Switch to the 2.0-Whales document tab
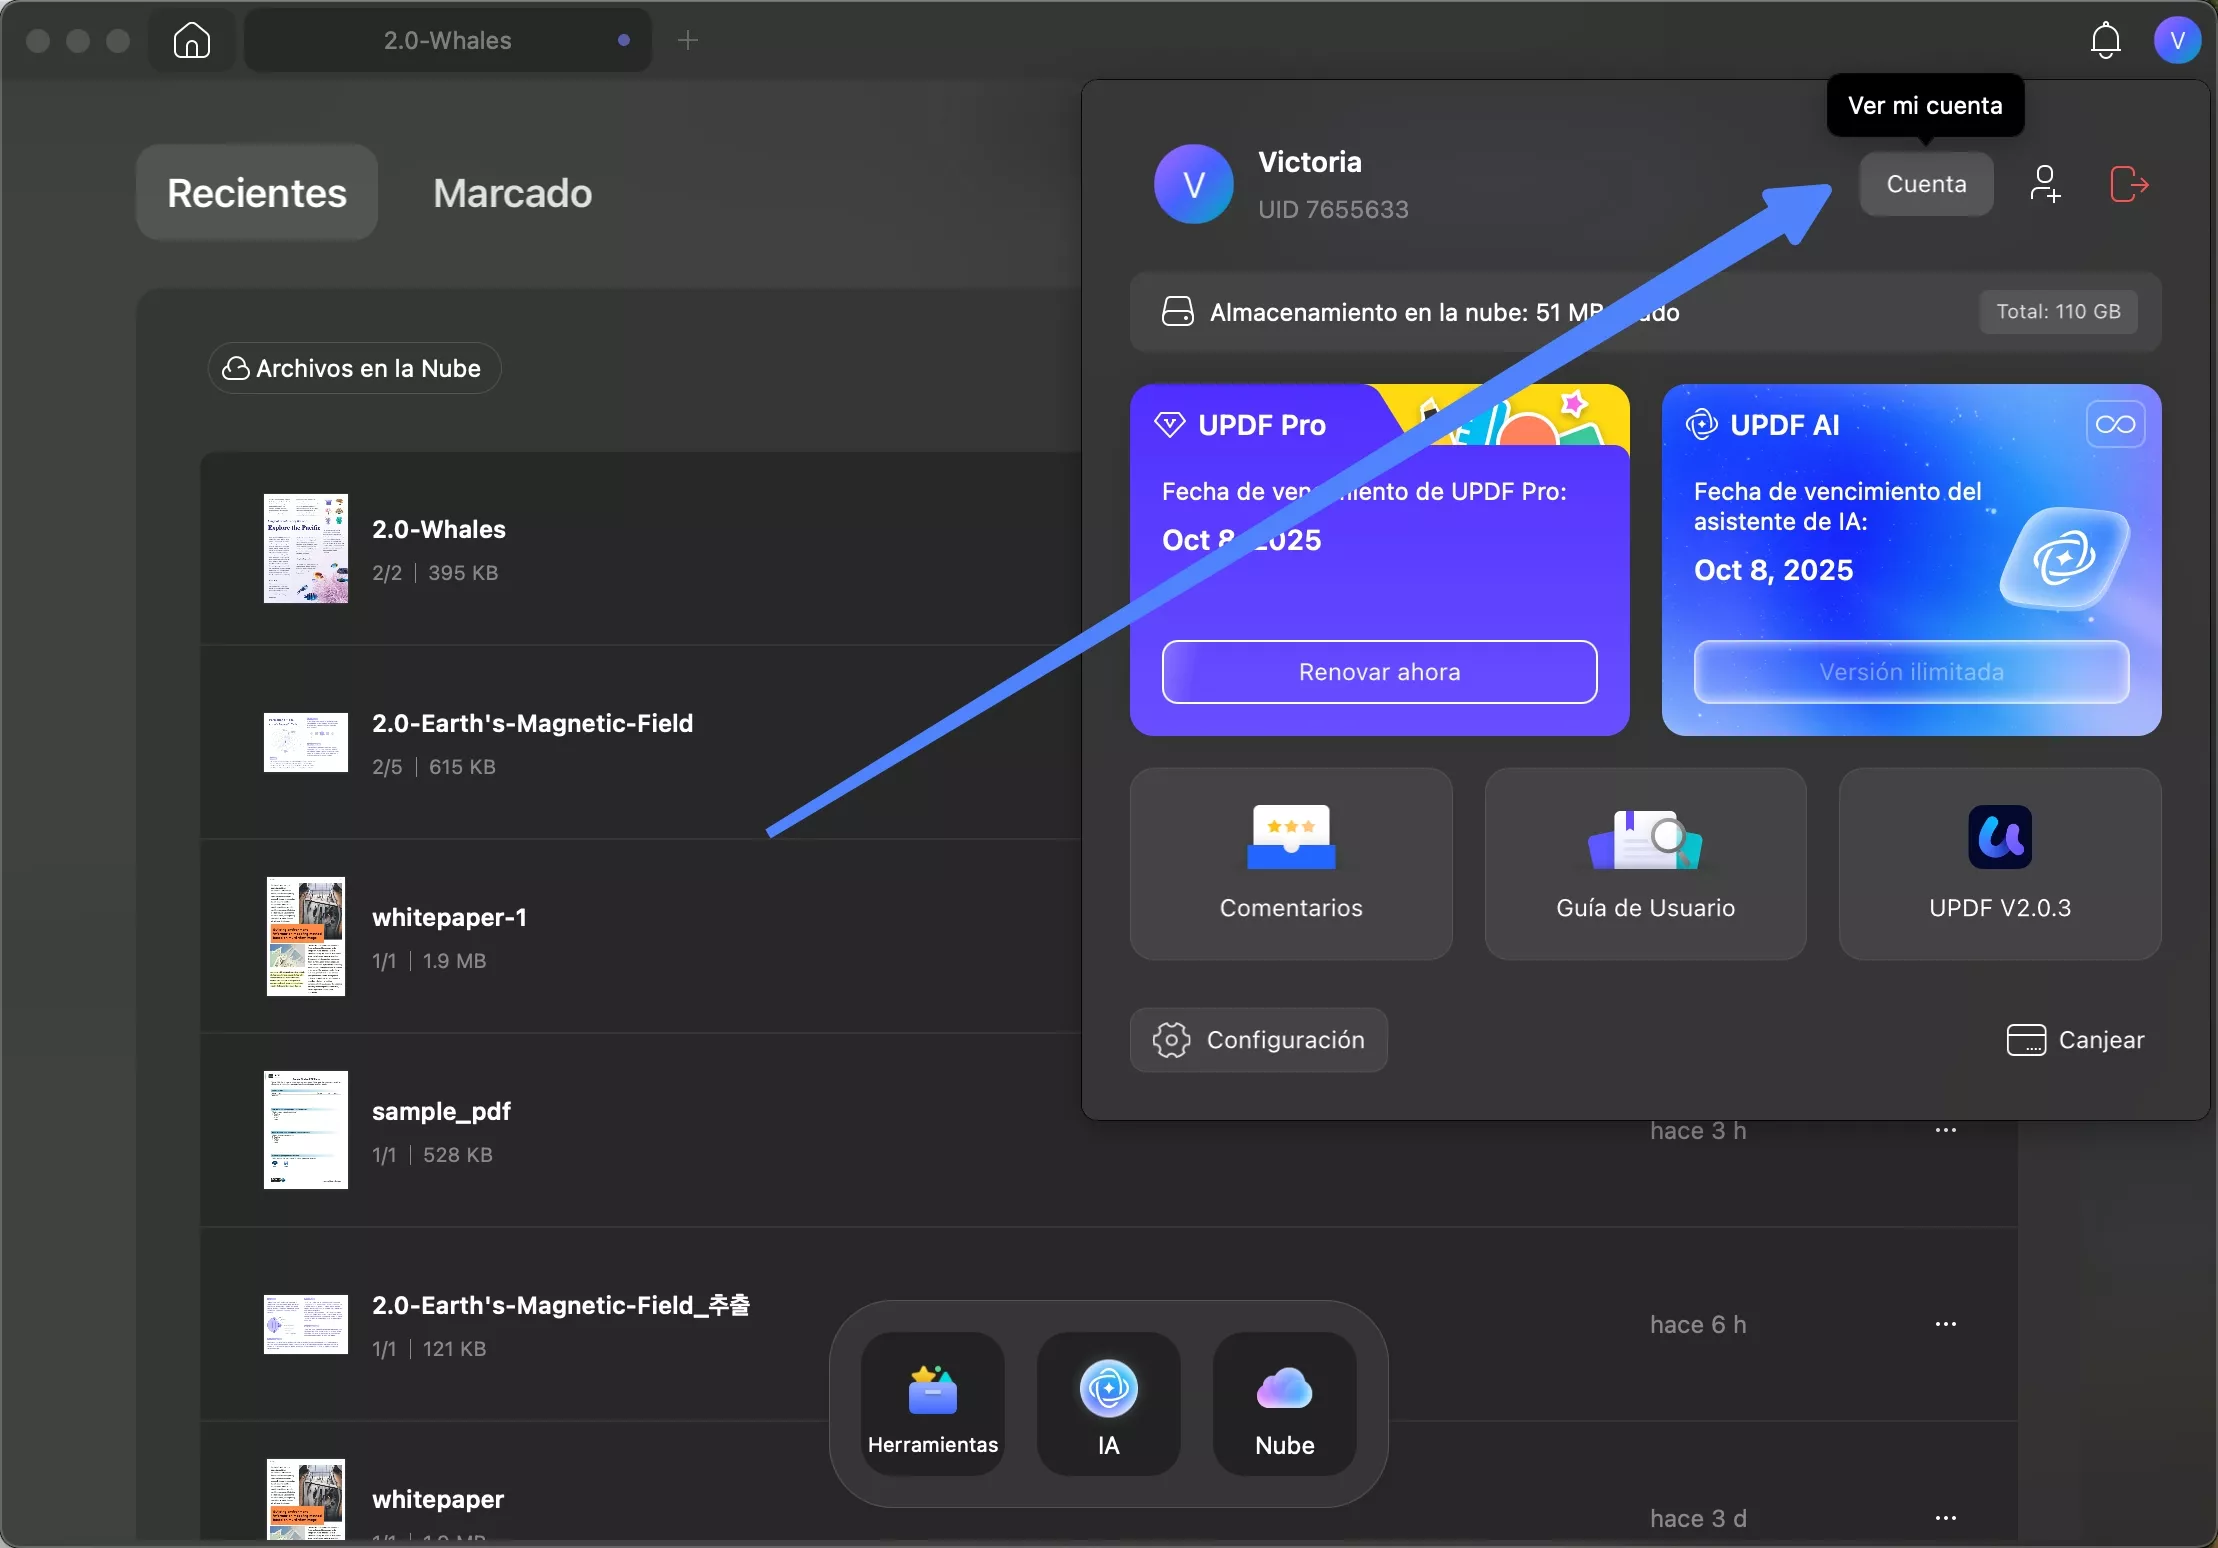 point(448,41)
